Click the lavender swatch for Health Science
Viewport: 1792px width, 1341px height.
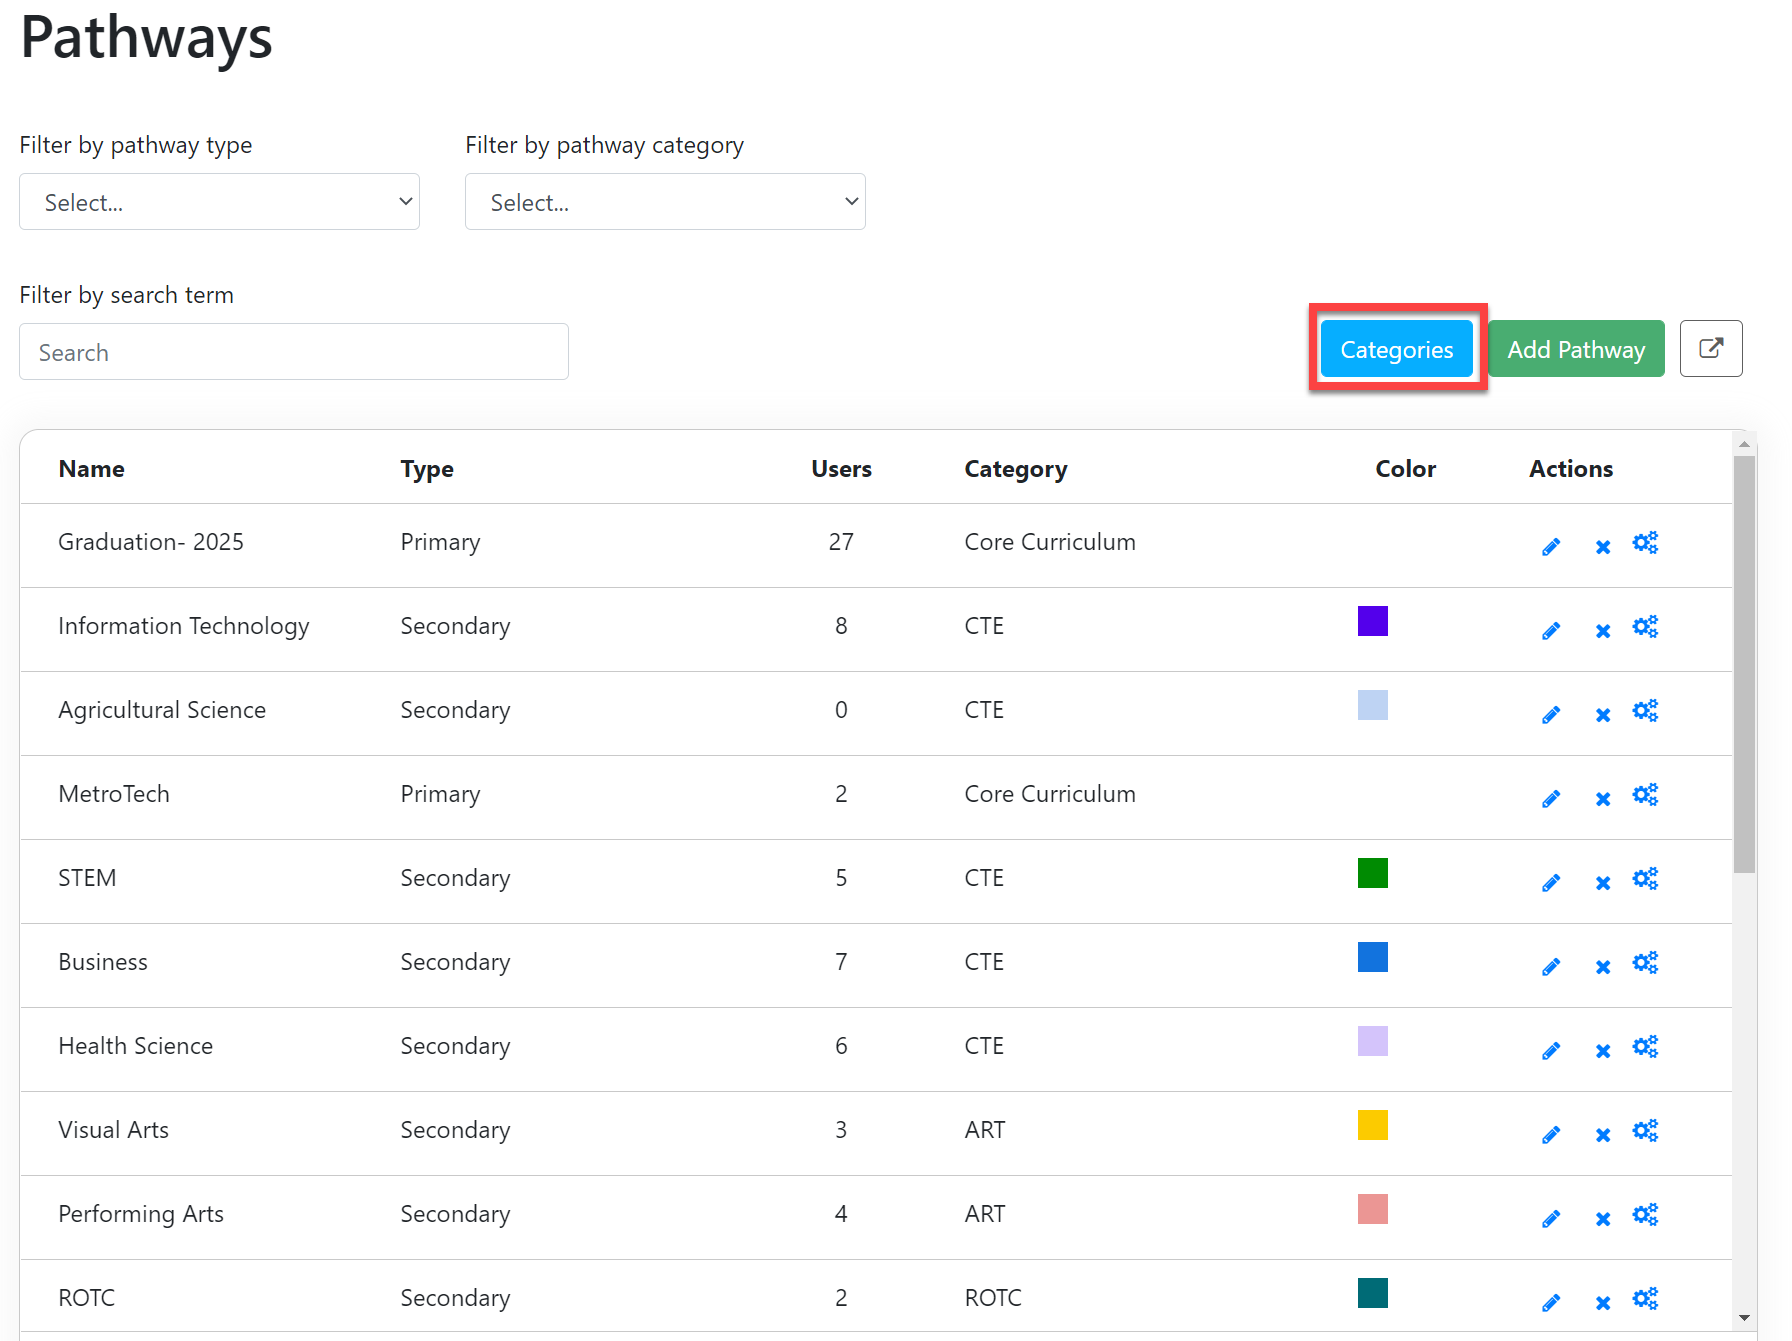(x=1373, y=1041)
